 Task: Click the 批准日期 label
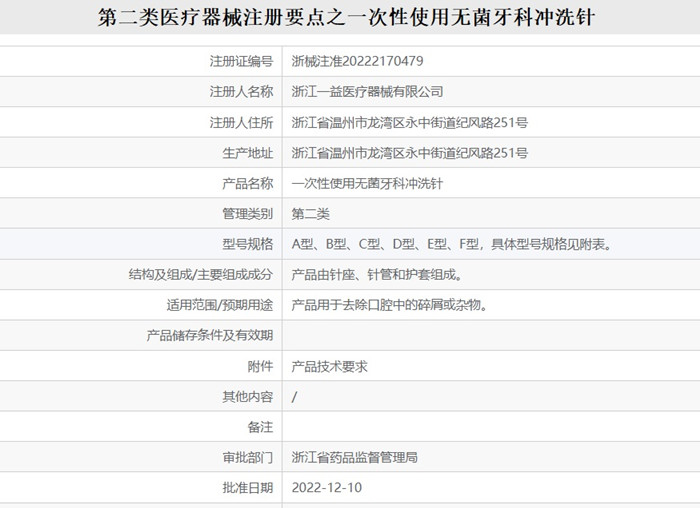coord(248,488)
